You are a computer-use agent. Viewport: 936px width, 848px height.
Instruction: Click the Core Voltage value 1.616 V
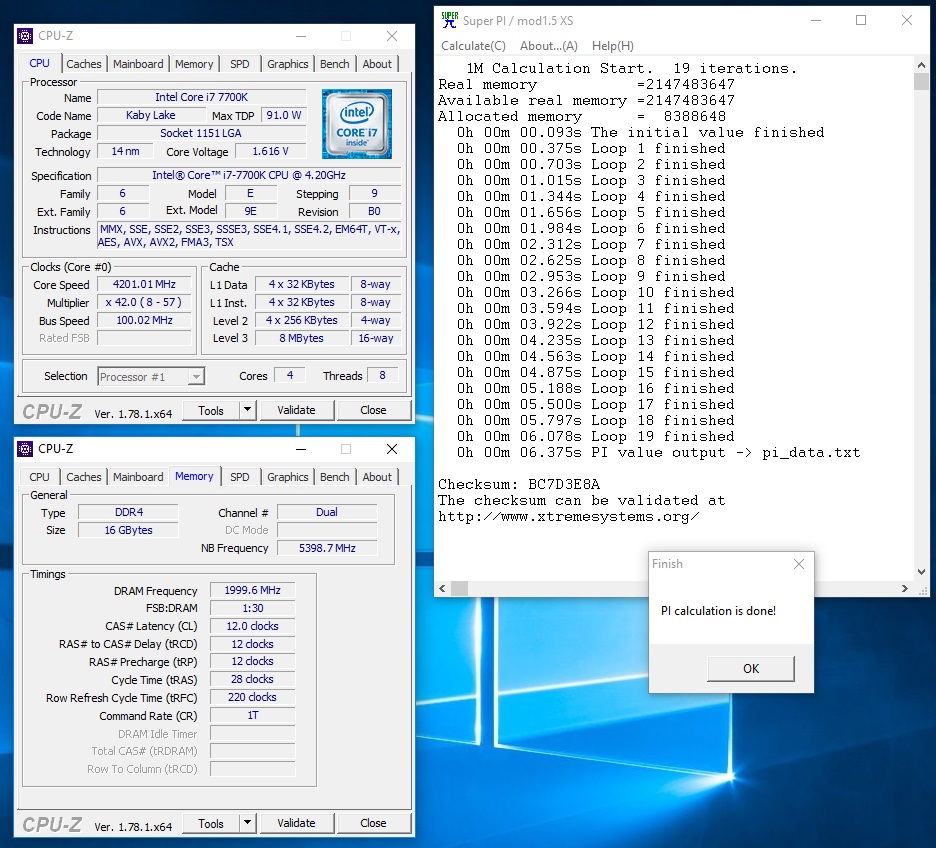tap(270, 152)
